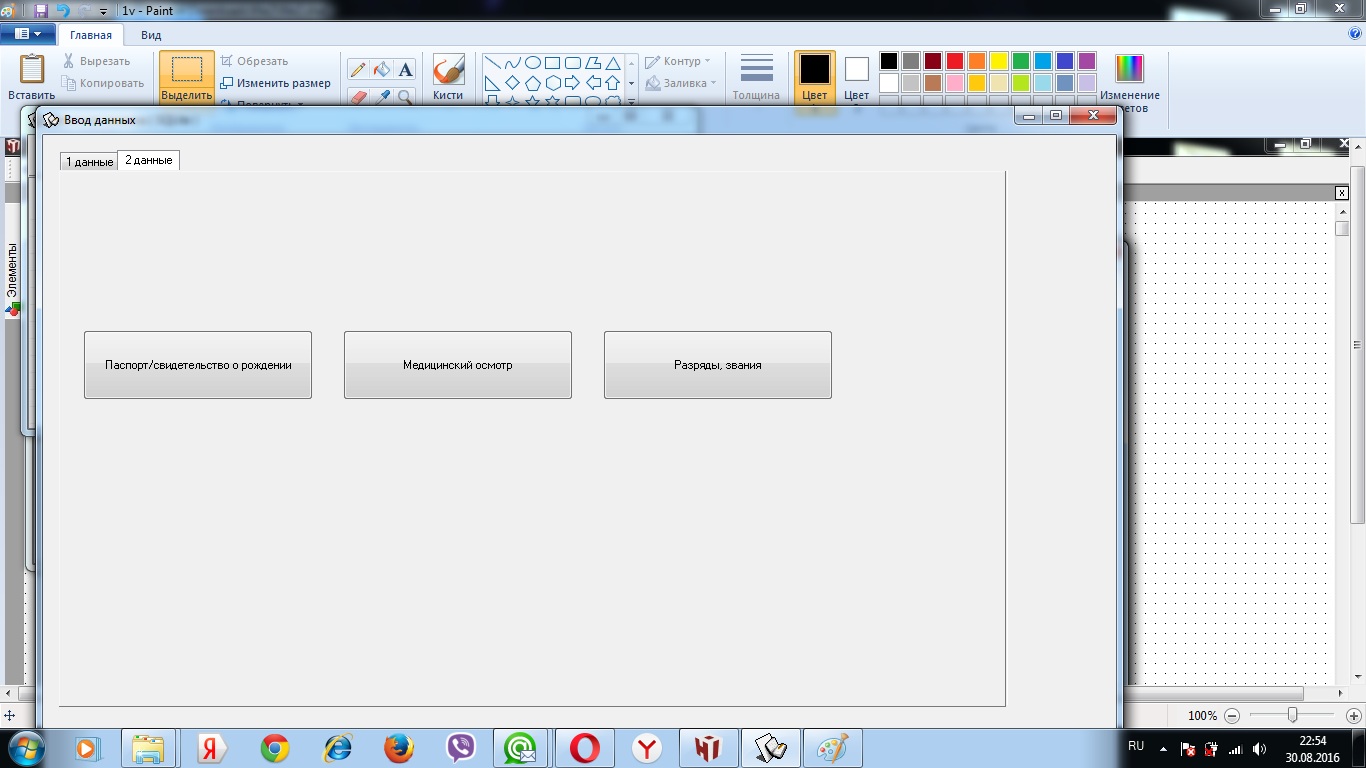Click the 'Медицинский осмотр' button
The image size is (1366, 768).
tap(458, 365)
